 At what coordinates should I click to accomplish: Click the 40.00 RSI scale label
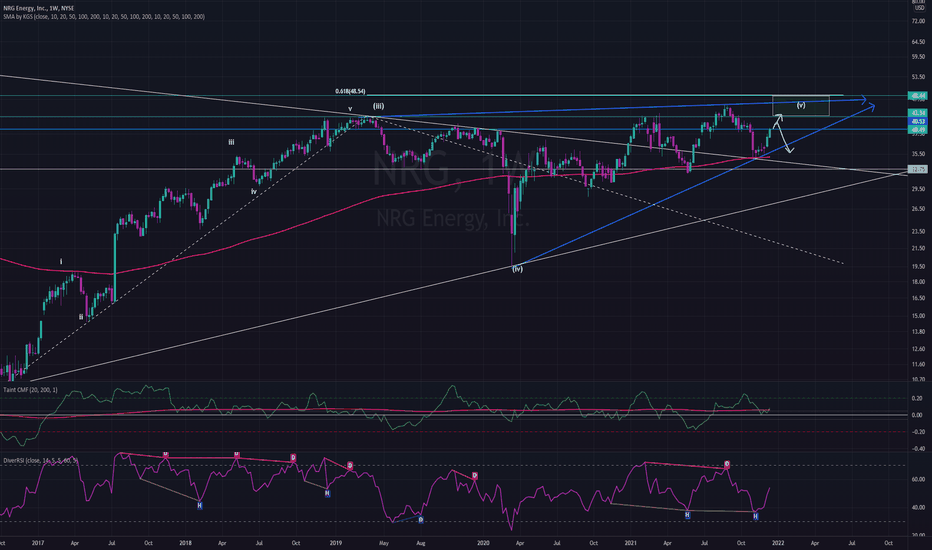coord(918,508)
